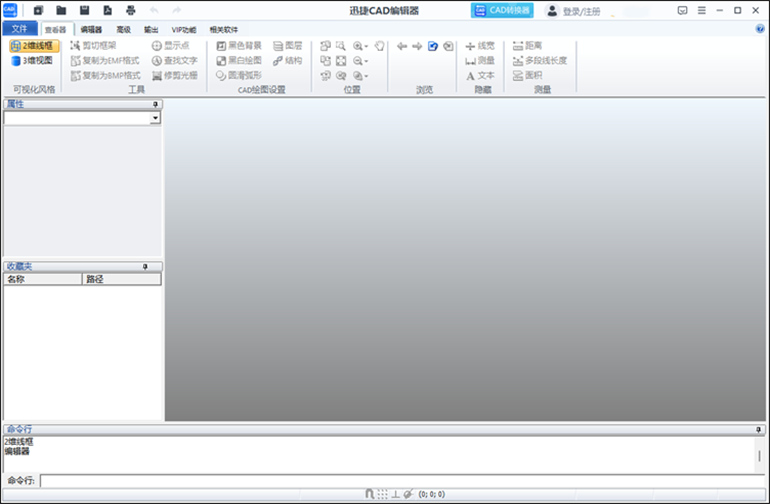Select the 距离 distance measure tool
This screenshot has width=770, height=504.
coord(527,46)
